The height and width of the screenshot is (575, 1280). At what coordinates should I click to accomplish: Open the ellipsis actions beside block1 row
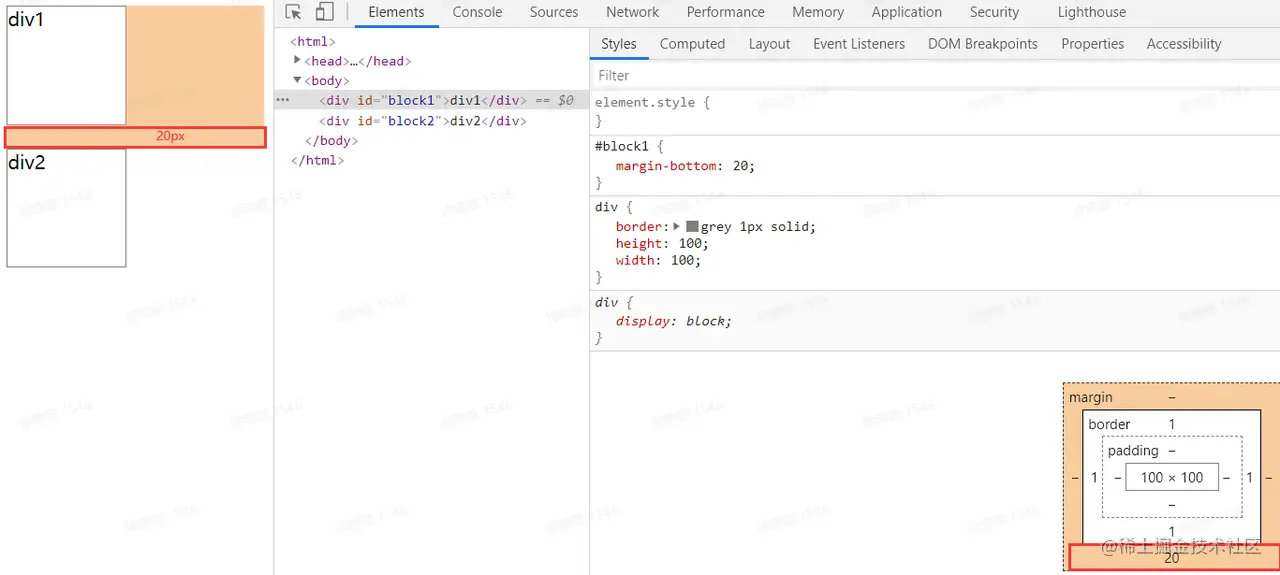pos(283,100)
